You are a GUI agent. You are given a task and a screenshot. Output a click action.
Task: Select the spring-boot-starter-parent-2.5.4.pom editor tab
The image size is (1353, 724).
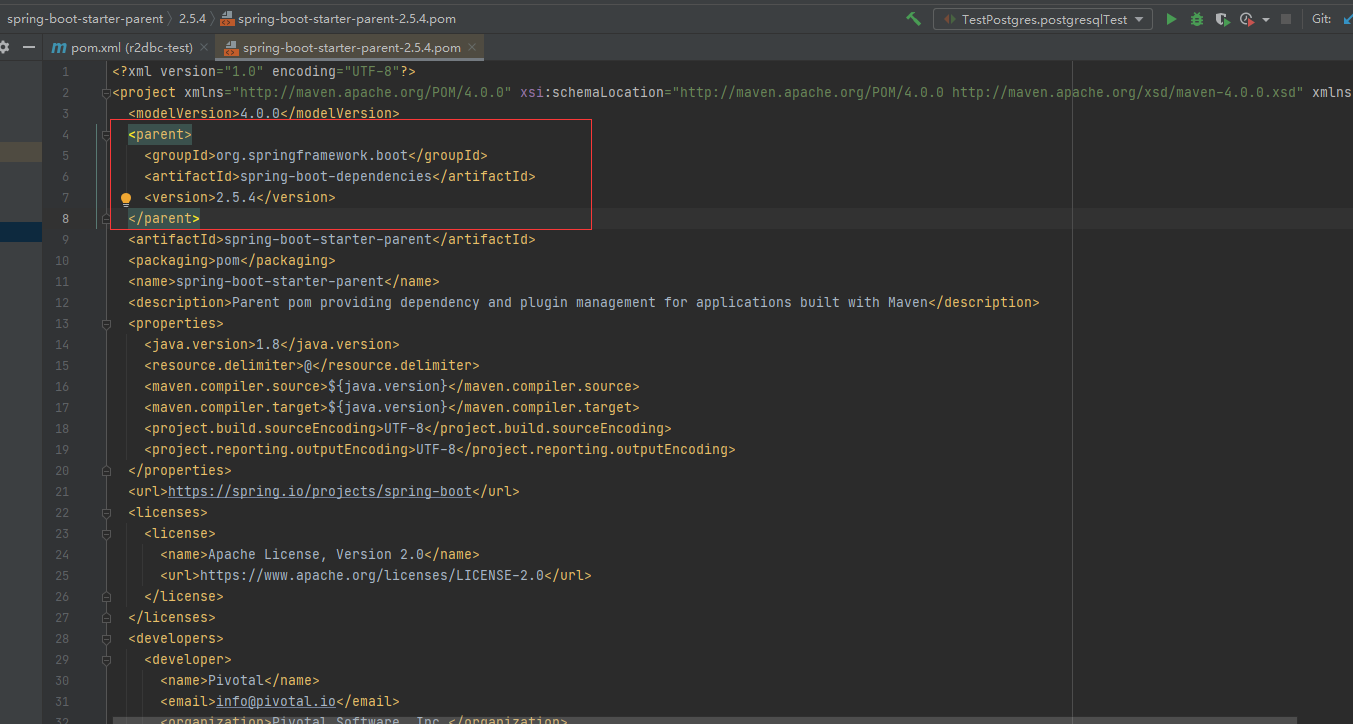351,47
